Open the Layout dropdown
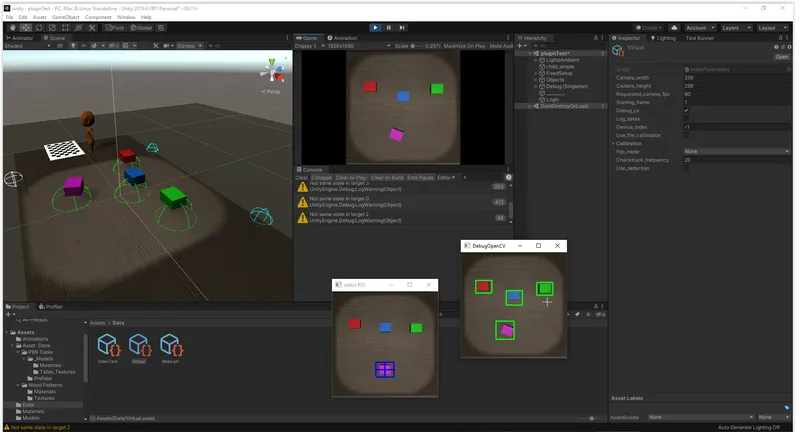Screen dimensions: 800x432 point(772,28)
